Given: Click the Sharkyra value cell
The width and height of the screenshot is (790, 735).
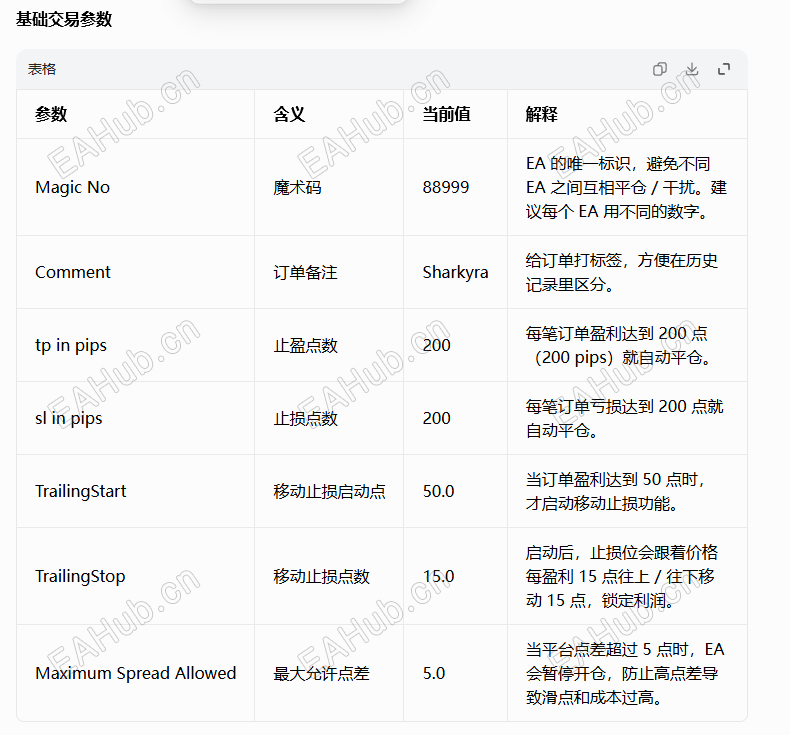Looking at the screenshot, I should point(455,272).
